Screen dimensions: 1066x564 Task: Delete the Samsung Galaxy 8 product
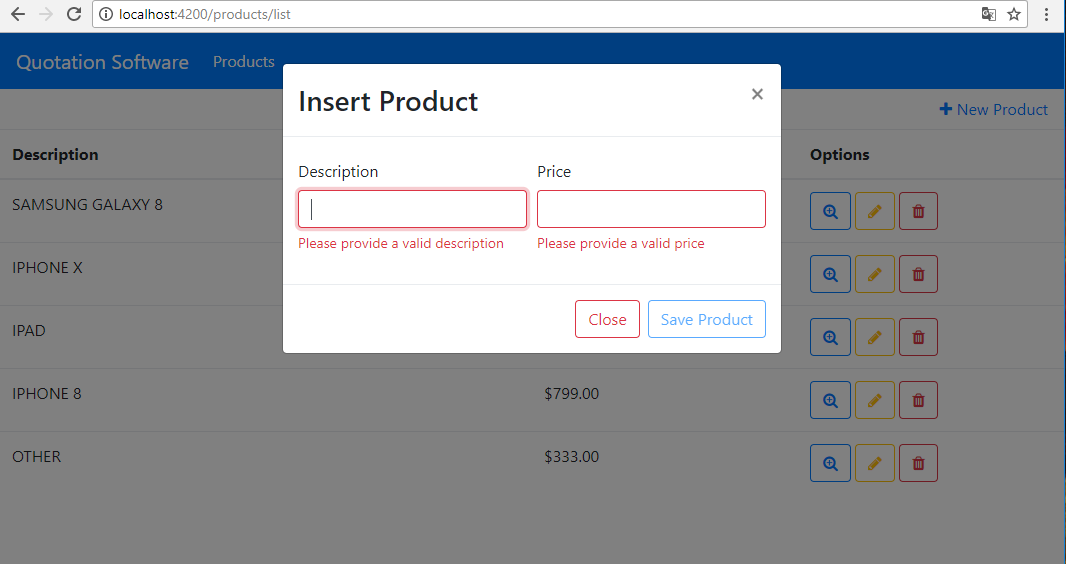pyautogui.click(x=918, y=211)
